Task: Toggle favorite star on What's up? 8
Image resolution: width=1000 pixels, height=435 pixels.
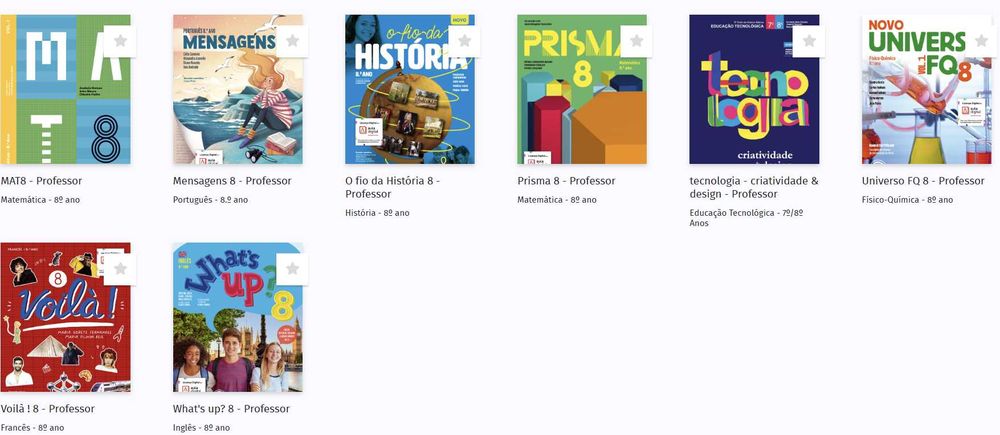Action: pyautogui.click(x=292, y=269)
